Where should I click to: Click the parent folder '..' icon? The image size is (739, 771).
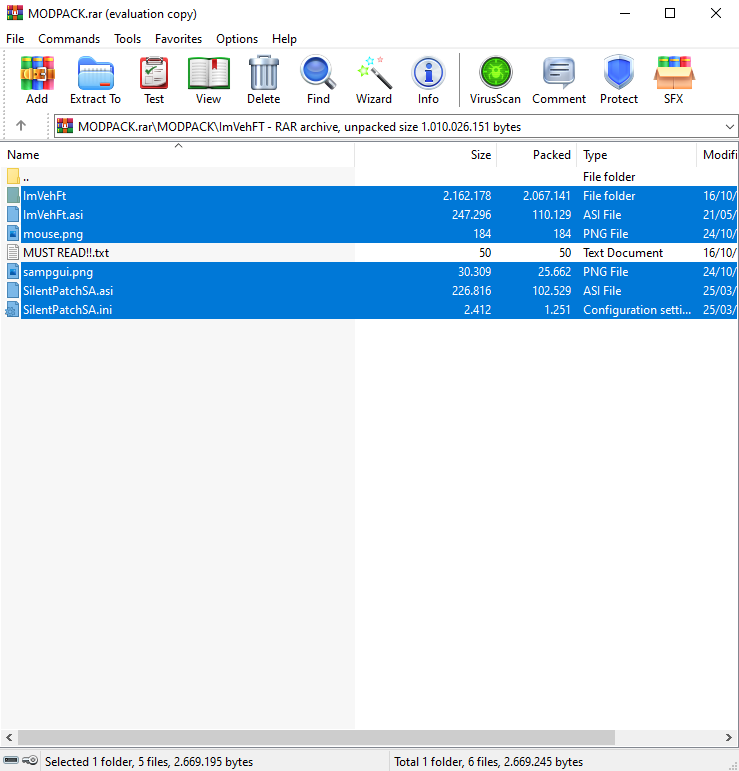[13, 177]
